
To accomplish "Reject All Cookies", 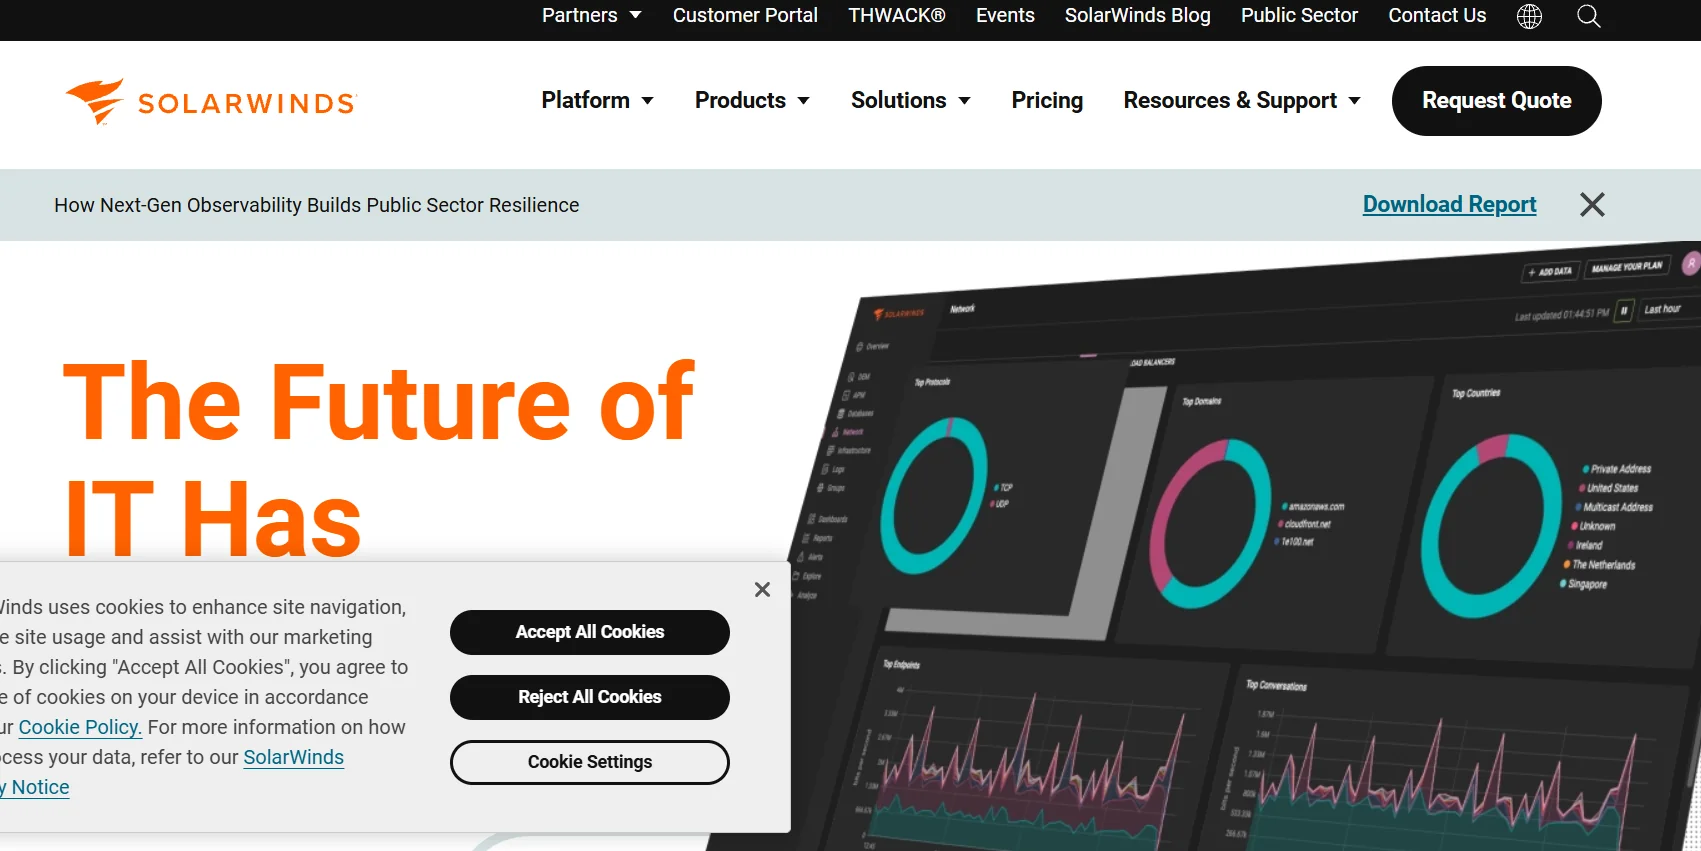I will 590,697.
